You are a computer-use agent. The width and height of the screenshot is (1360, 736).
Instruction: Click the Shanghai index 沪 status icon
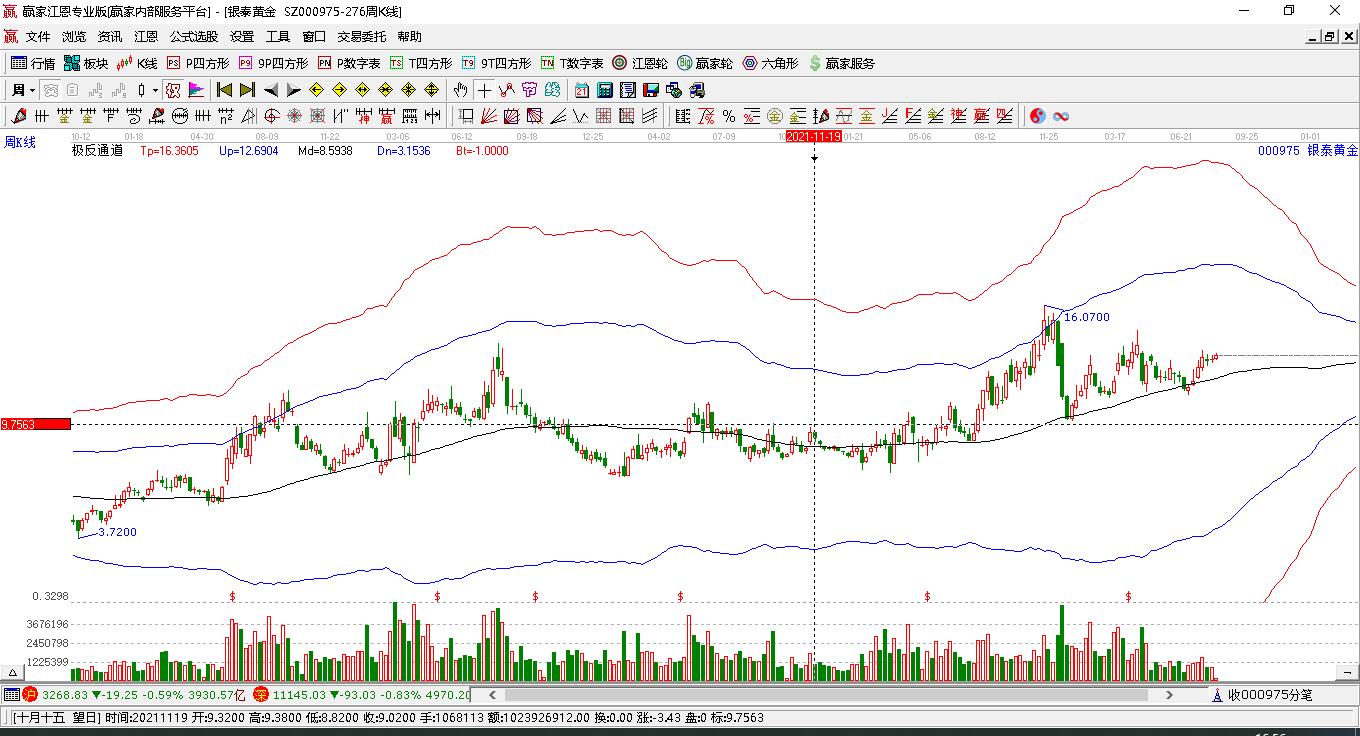(x=30, y=694)
